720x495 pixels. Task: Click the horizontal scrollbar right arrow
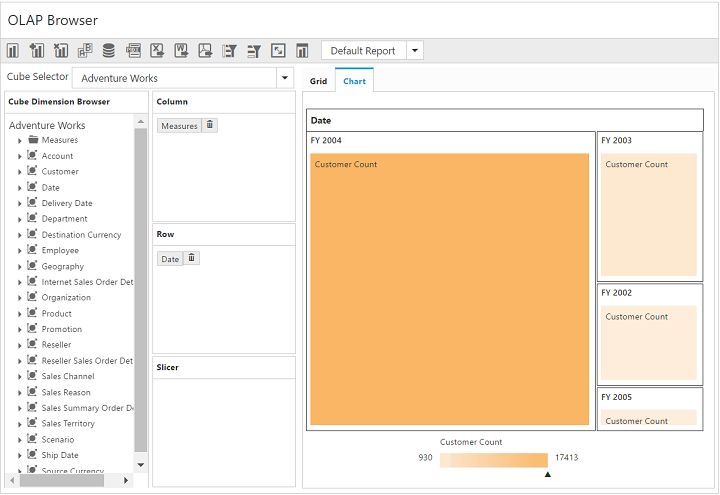pos(126,480)
